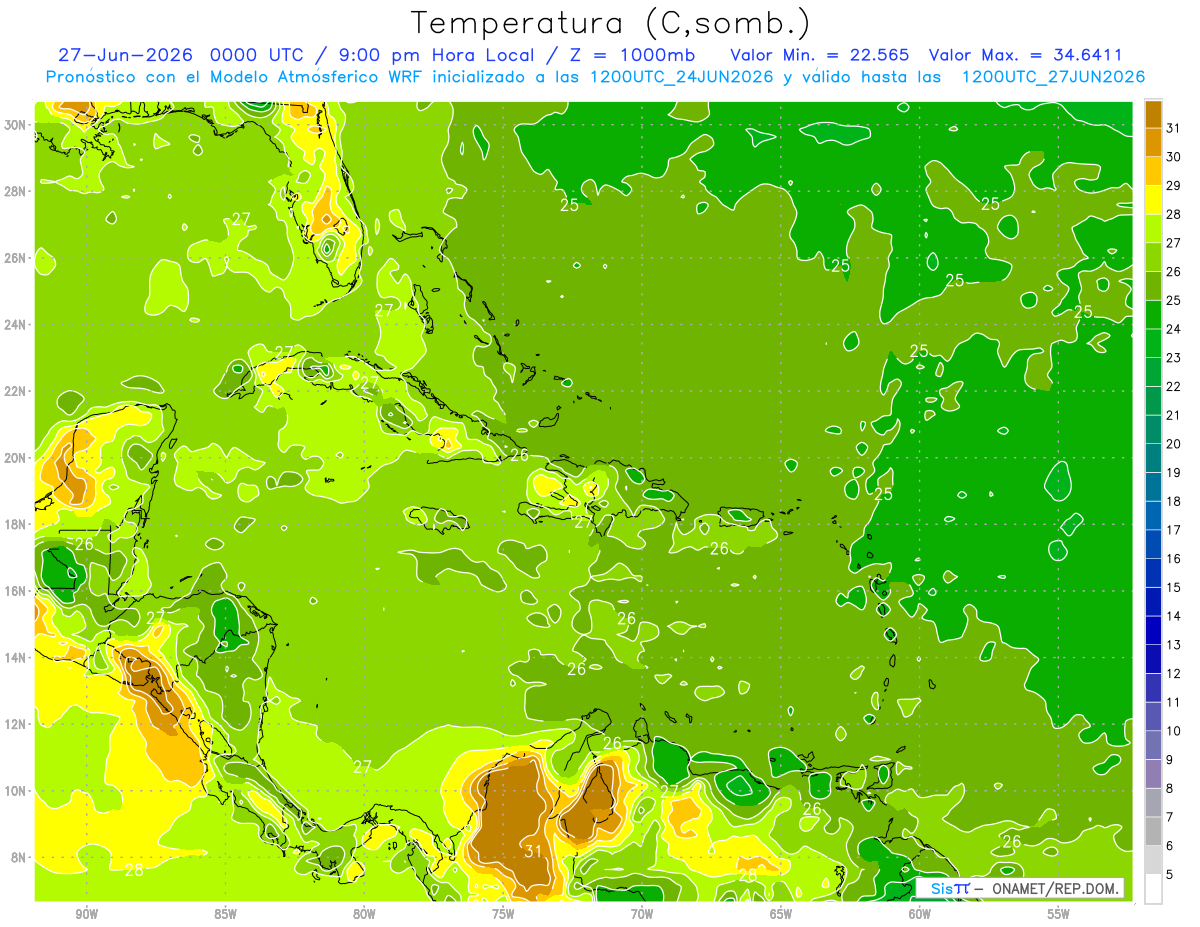The image size is (1200, 927).
Task: Click the '30N' latitude axis label
Action: coord(15,125)
